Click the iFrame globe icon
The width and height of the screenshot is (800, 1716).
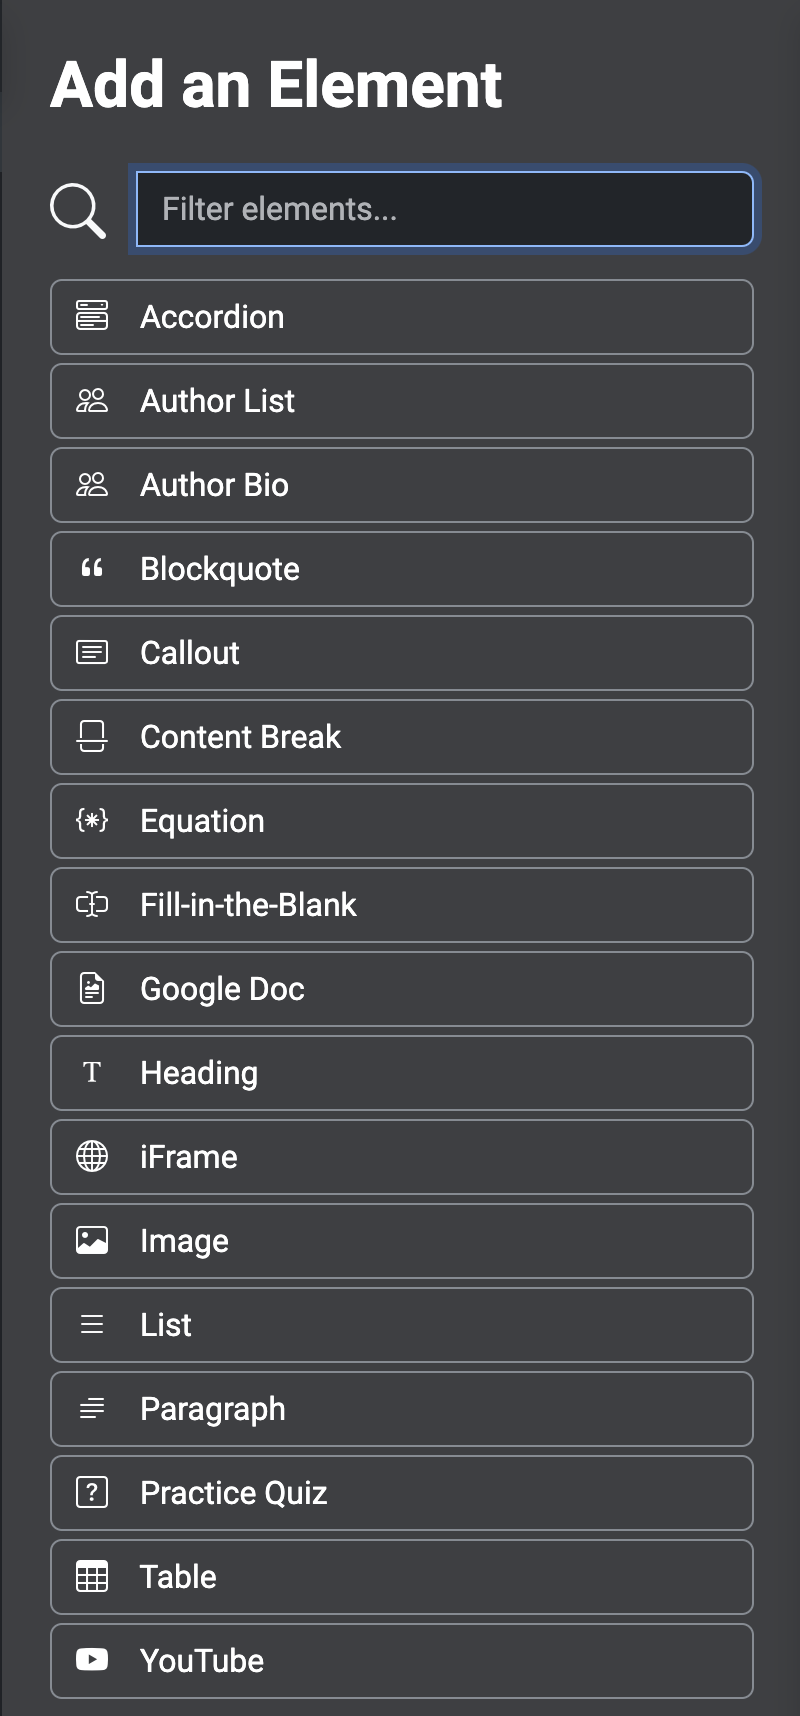coord(92,1157)
